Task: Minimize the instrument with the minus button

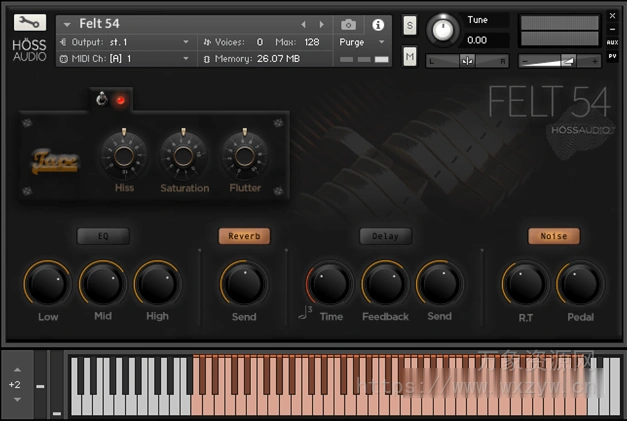Action: click(612, 29)
